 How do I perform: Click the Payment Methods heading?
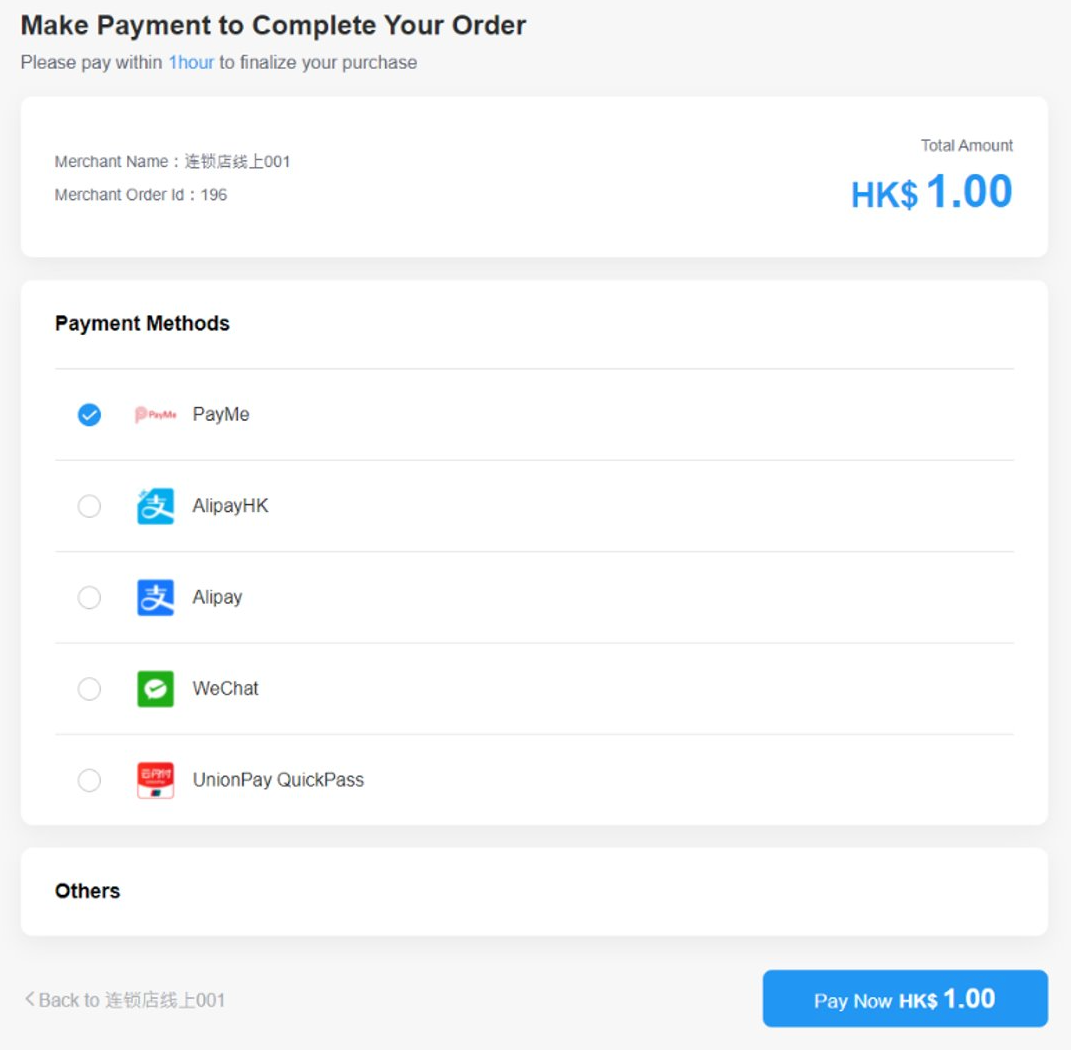(x=142, y=323)
